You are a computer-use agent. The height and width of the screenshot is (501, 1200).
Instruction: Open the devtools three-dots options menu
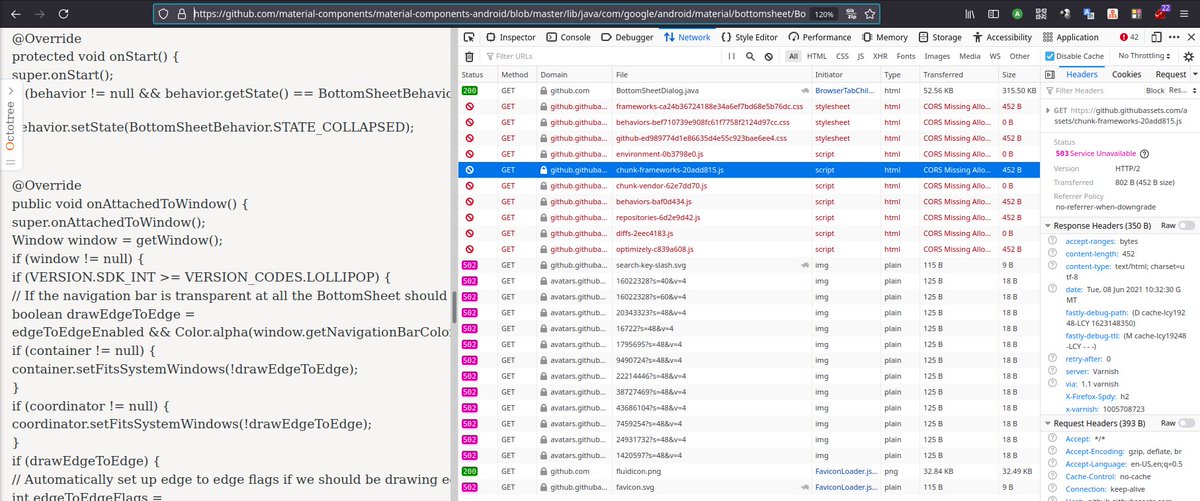1174,37
